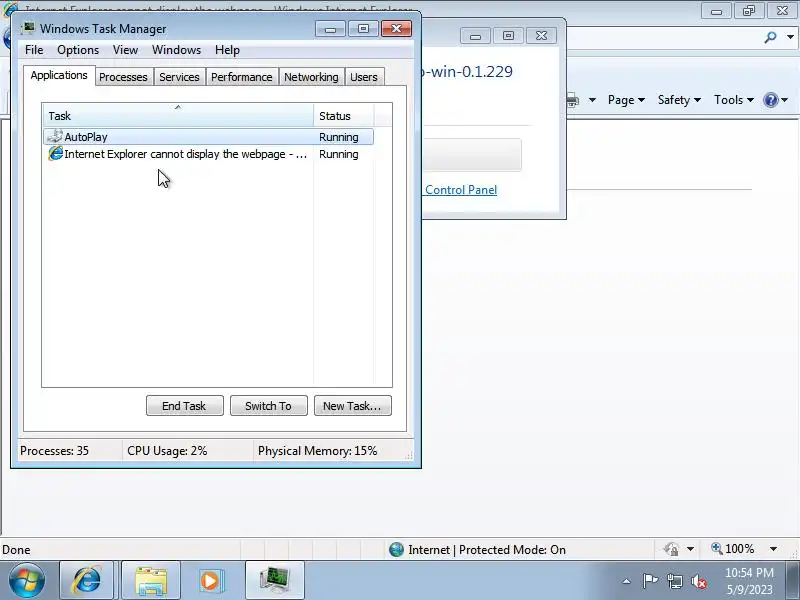
Task: Open Windows Media Player on taskbar
Action: tap(210, 580)
